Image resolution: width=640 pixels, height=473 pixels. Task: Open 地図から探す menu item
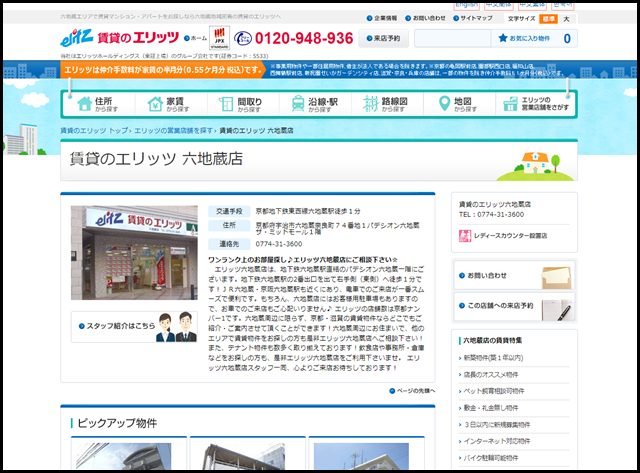[459, 104]
